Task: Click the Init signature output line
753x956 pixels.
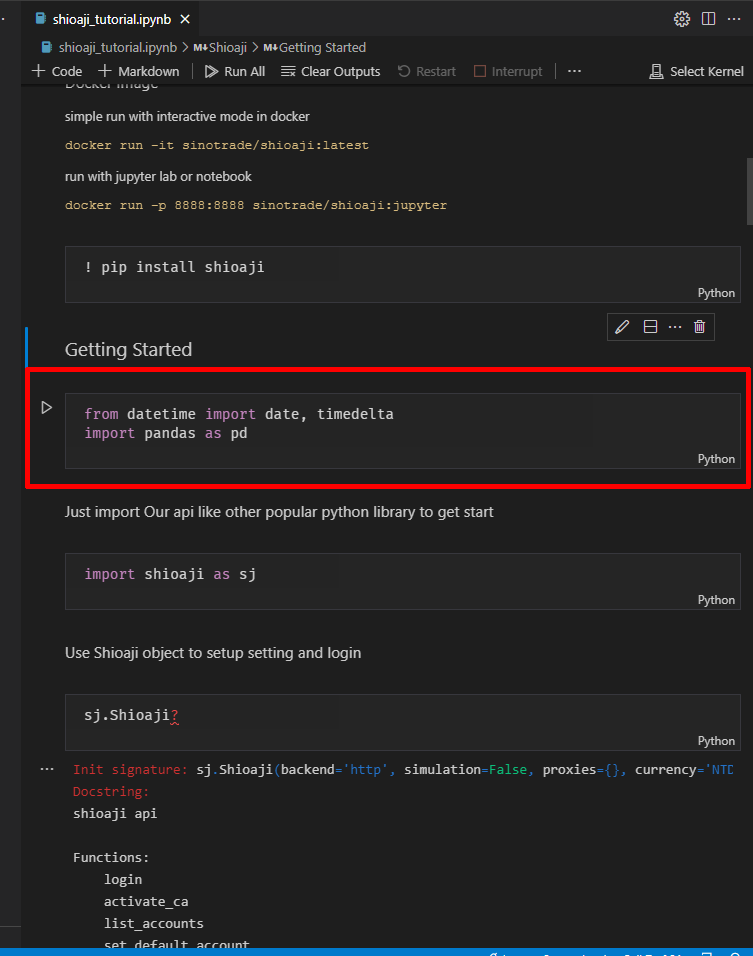Action: [x=402, y=769]
